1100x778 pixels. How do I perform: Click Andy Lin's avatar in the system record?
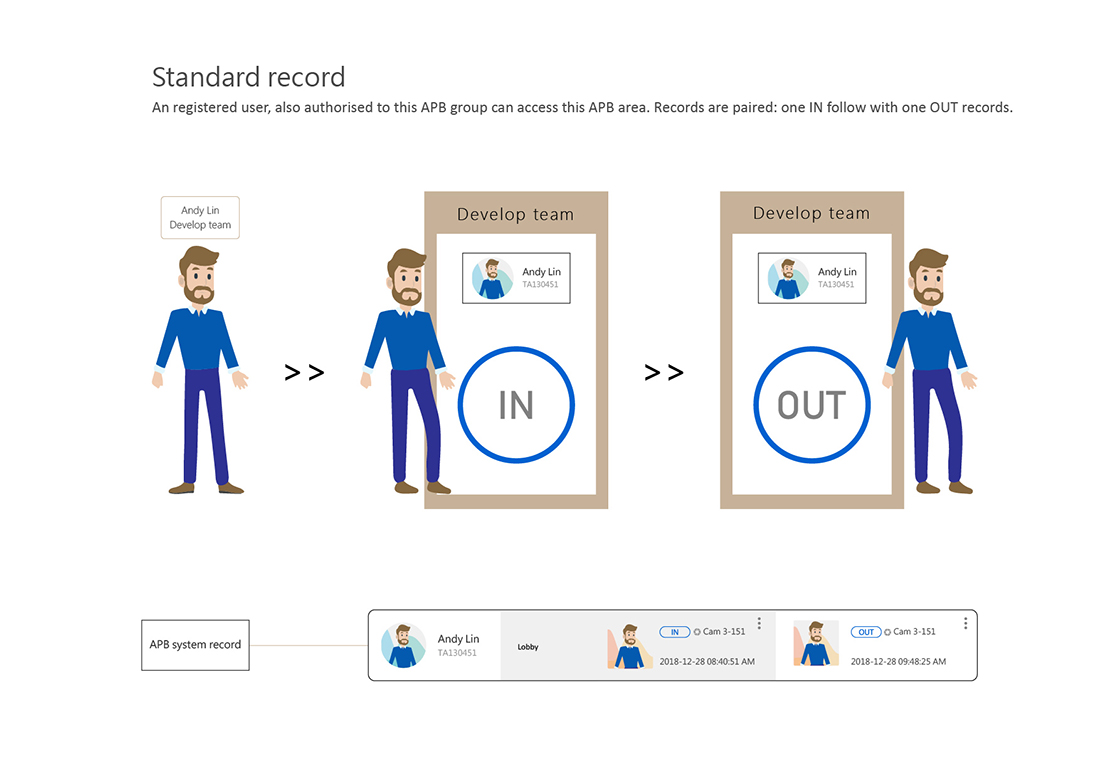pyautogui.click(x=404, y=645)
